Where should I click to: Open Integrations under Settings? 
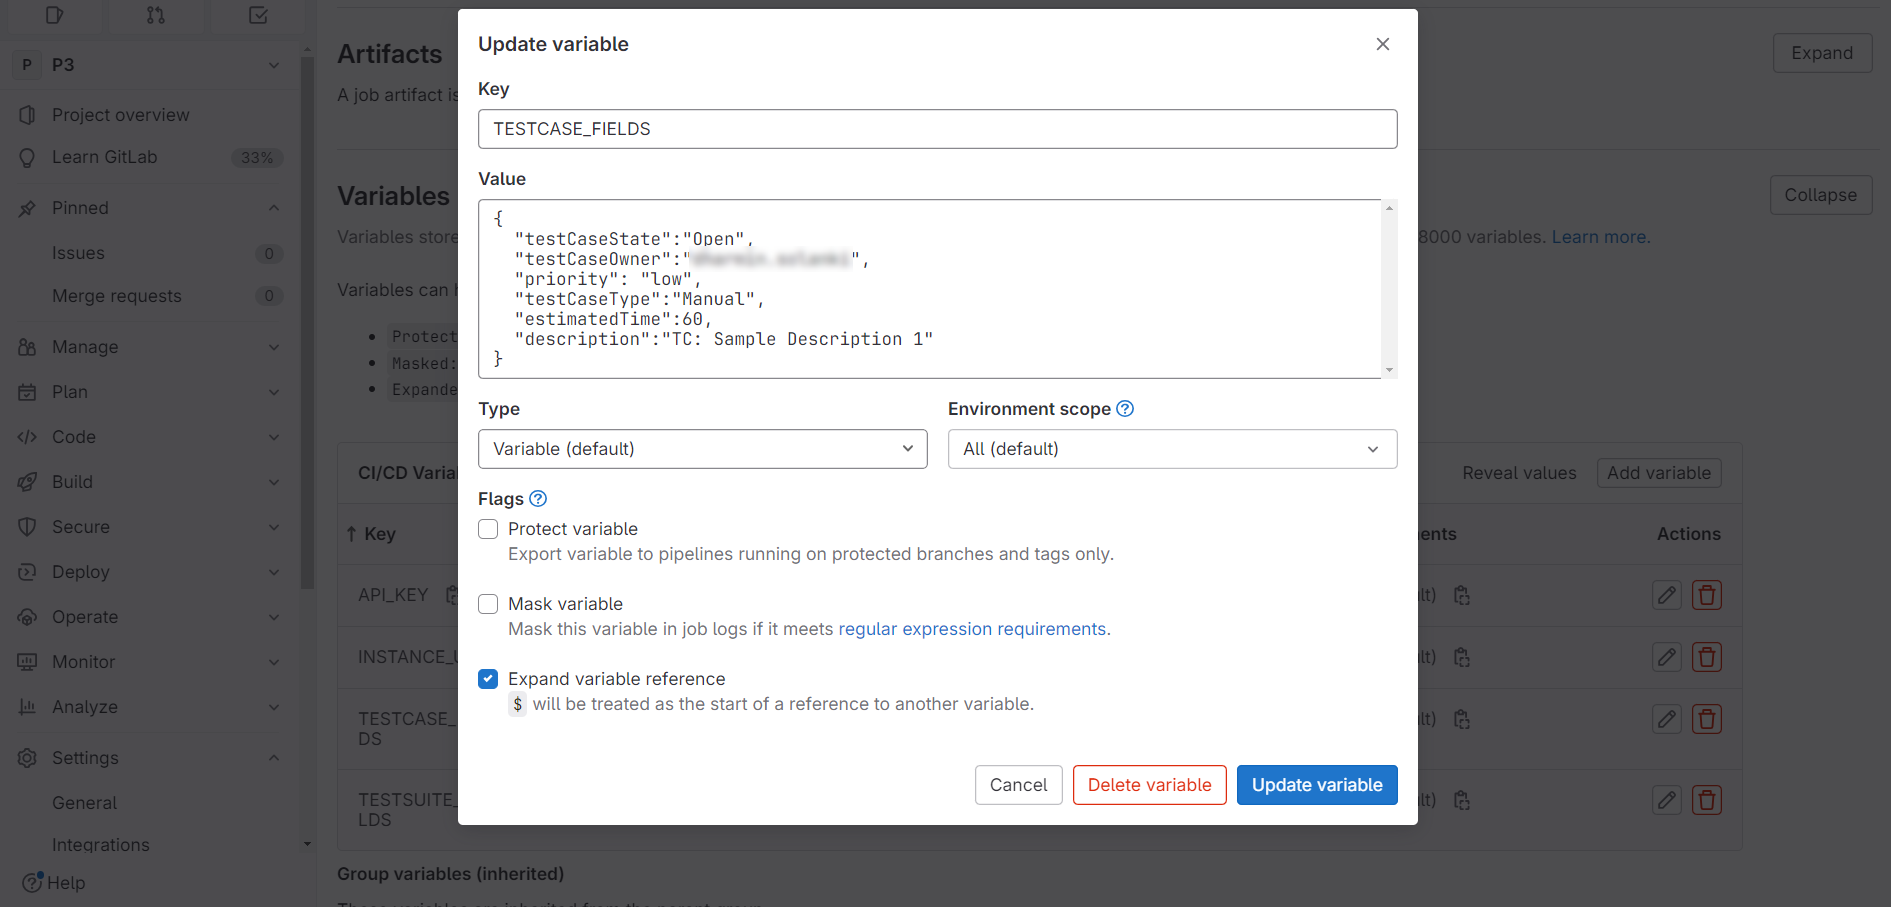coord(101,845)
